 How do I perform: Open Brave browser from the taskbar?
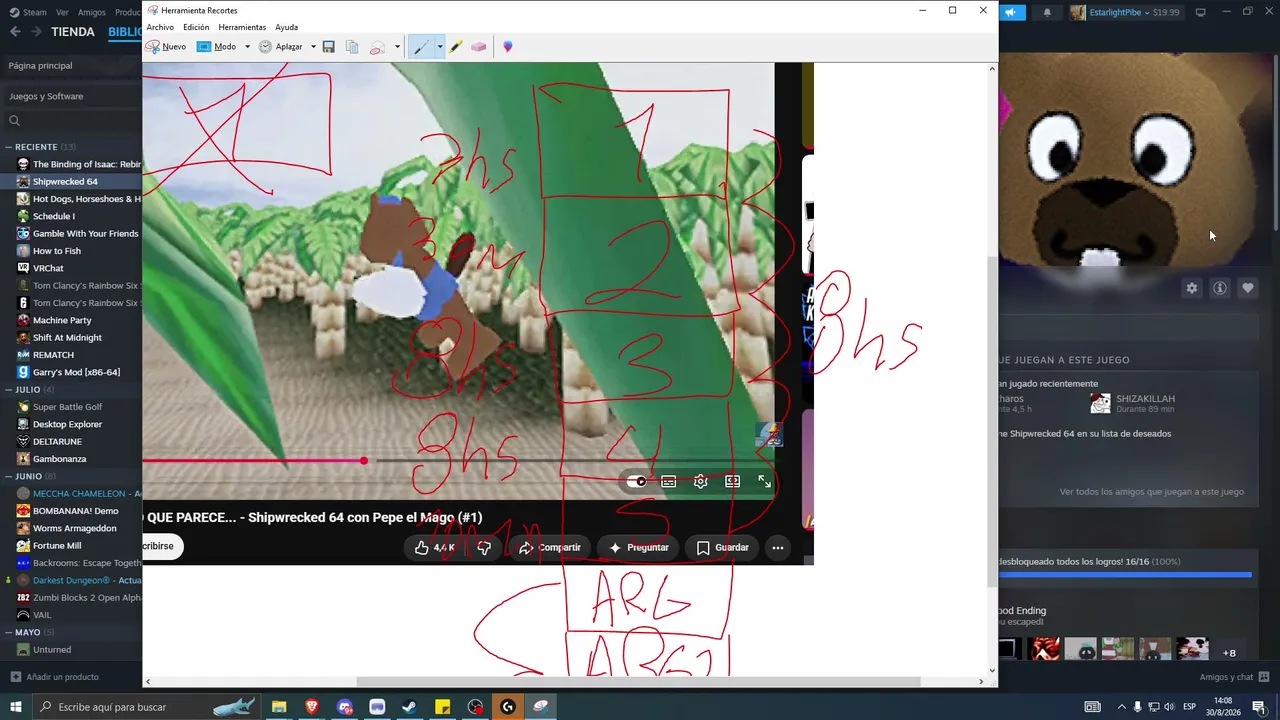click(312, 707)
